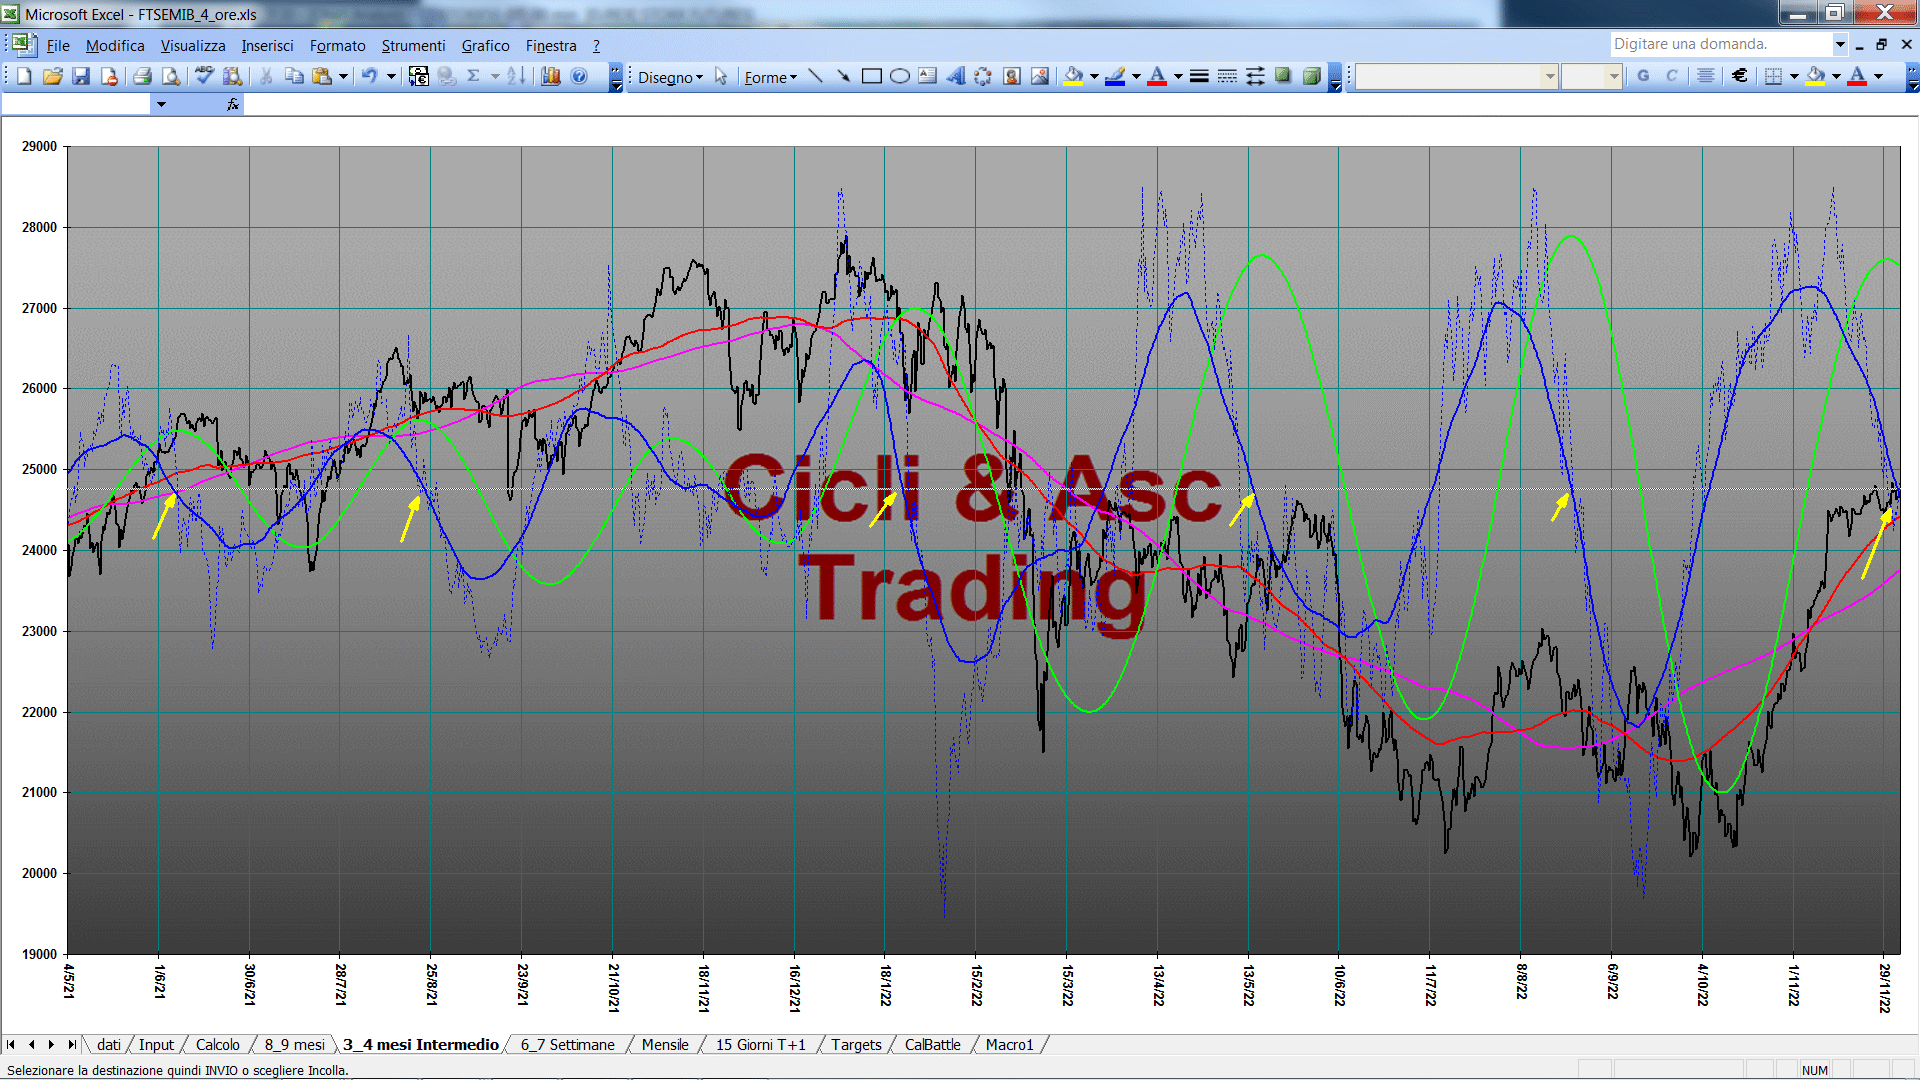Viewport: 1920px width, 1080px height.
Task: Click the Print icon
Action: pyautogui.click(x=142, y=76)
